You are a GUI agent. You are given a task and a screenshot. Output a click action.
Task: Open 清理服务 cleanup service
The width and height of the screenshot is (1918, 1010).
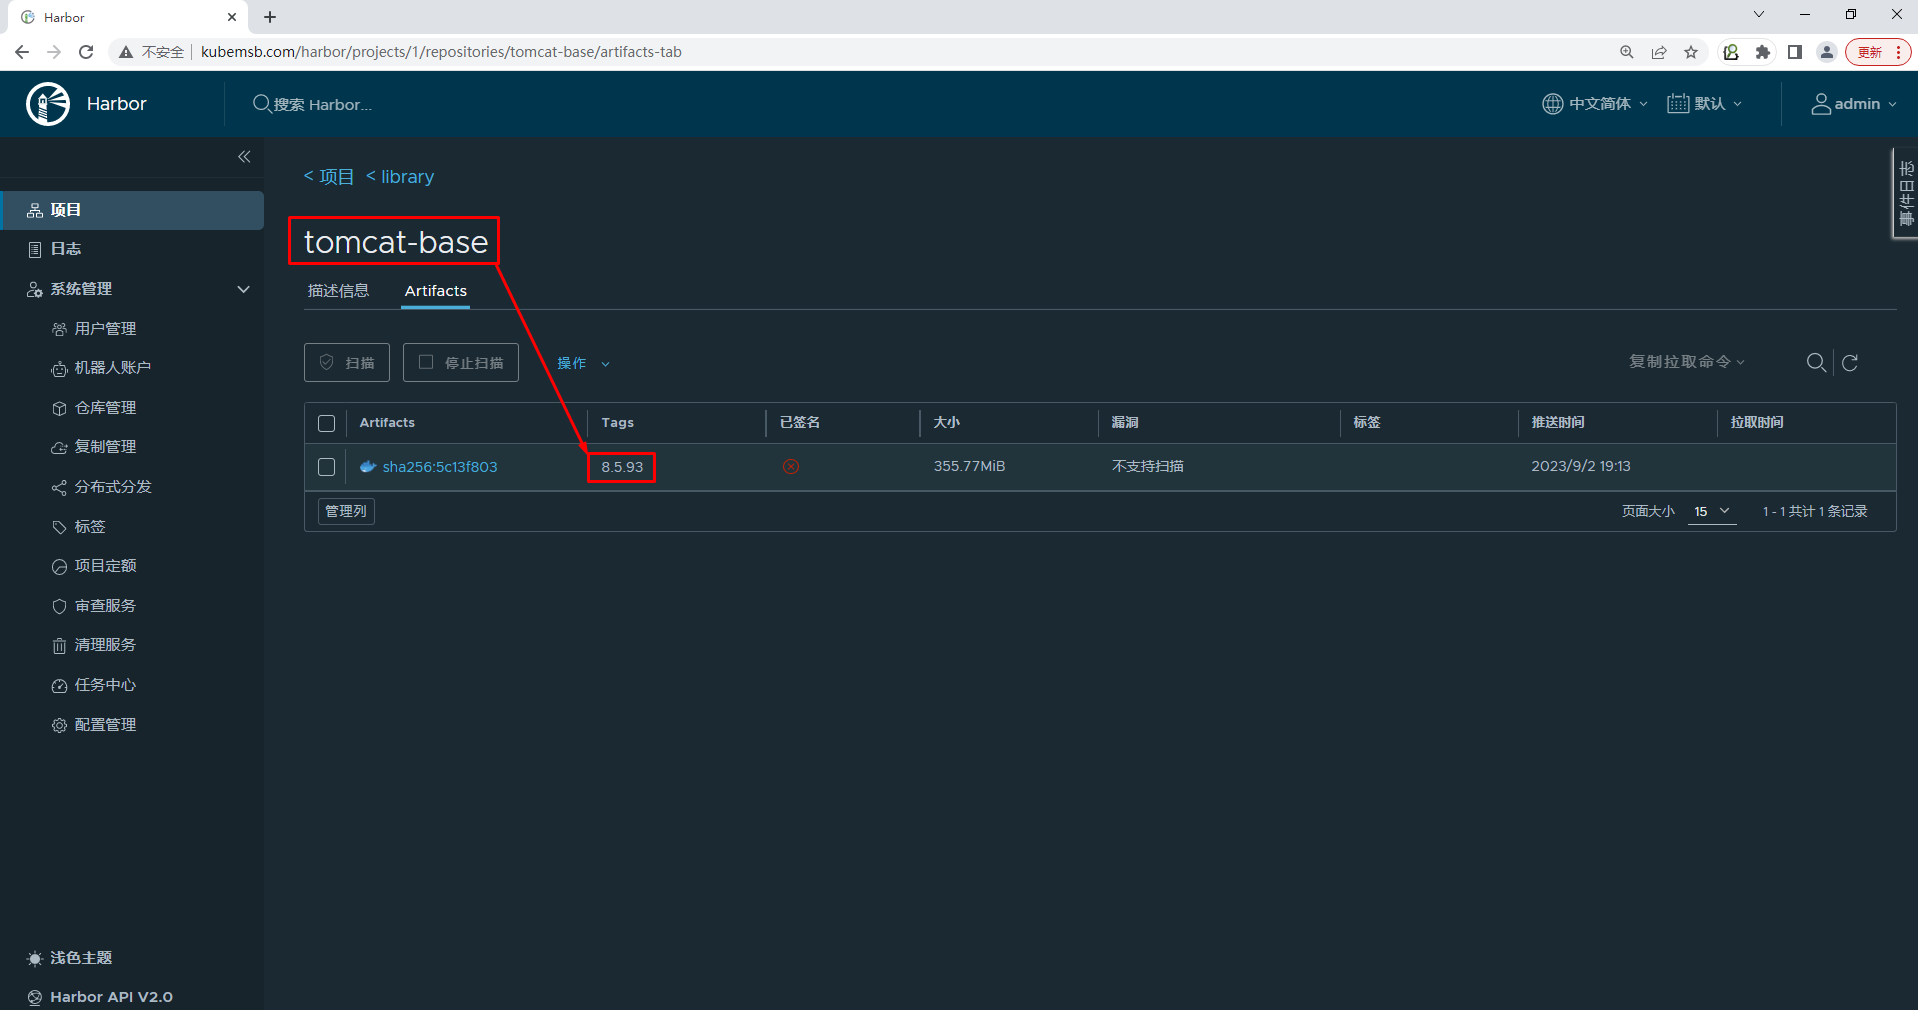[105, 645]
